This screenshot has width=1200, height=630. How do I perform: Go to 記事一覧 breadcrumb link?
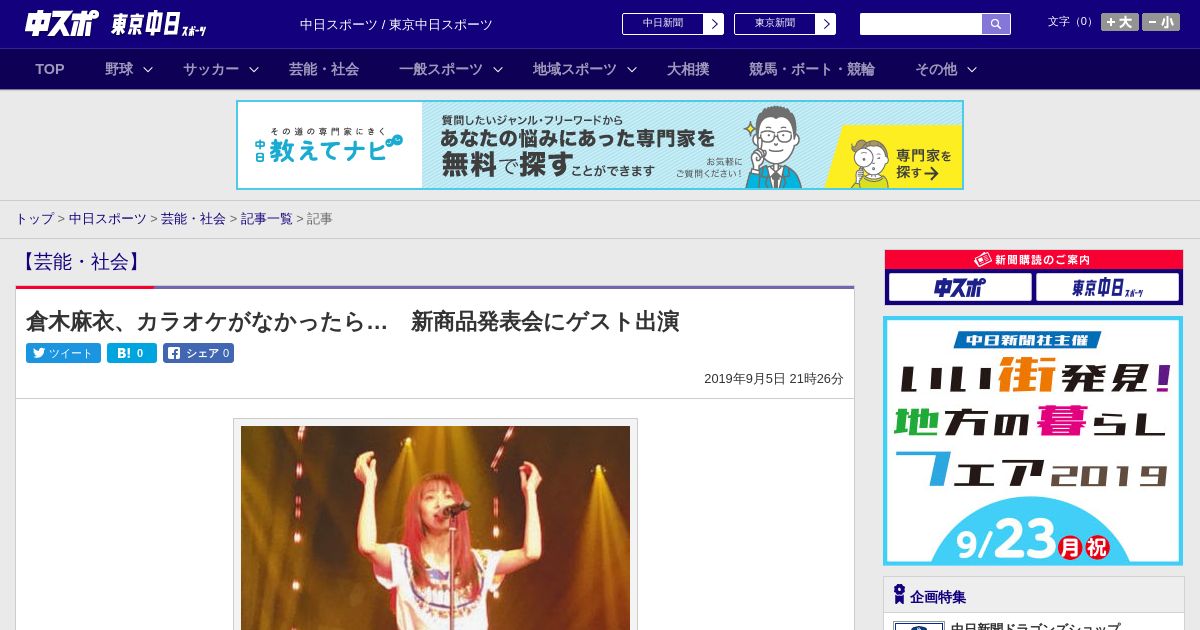coord(266,218)
